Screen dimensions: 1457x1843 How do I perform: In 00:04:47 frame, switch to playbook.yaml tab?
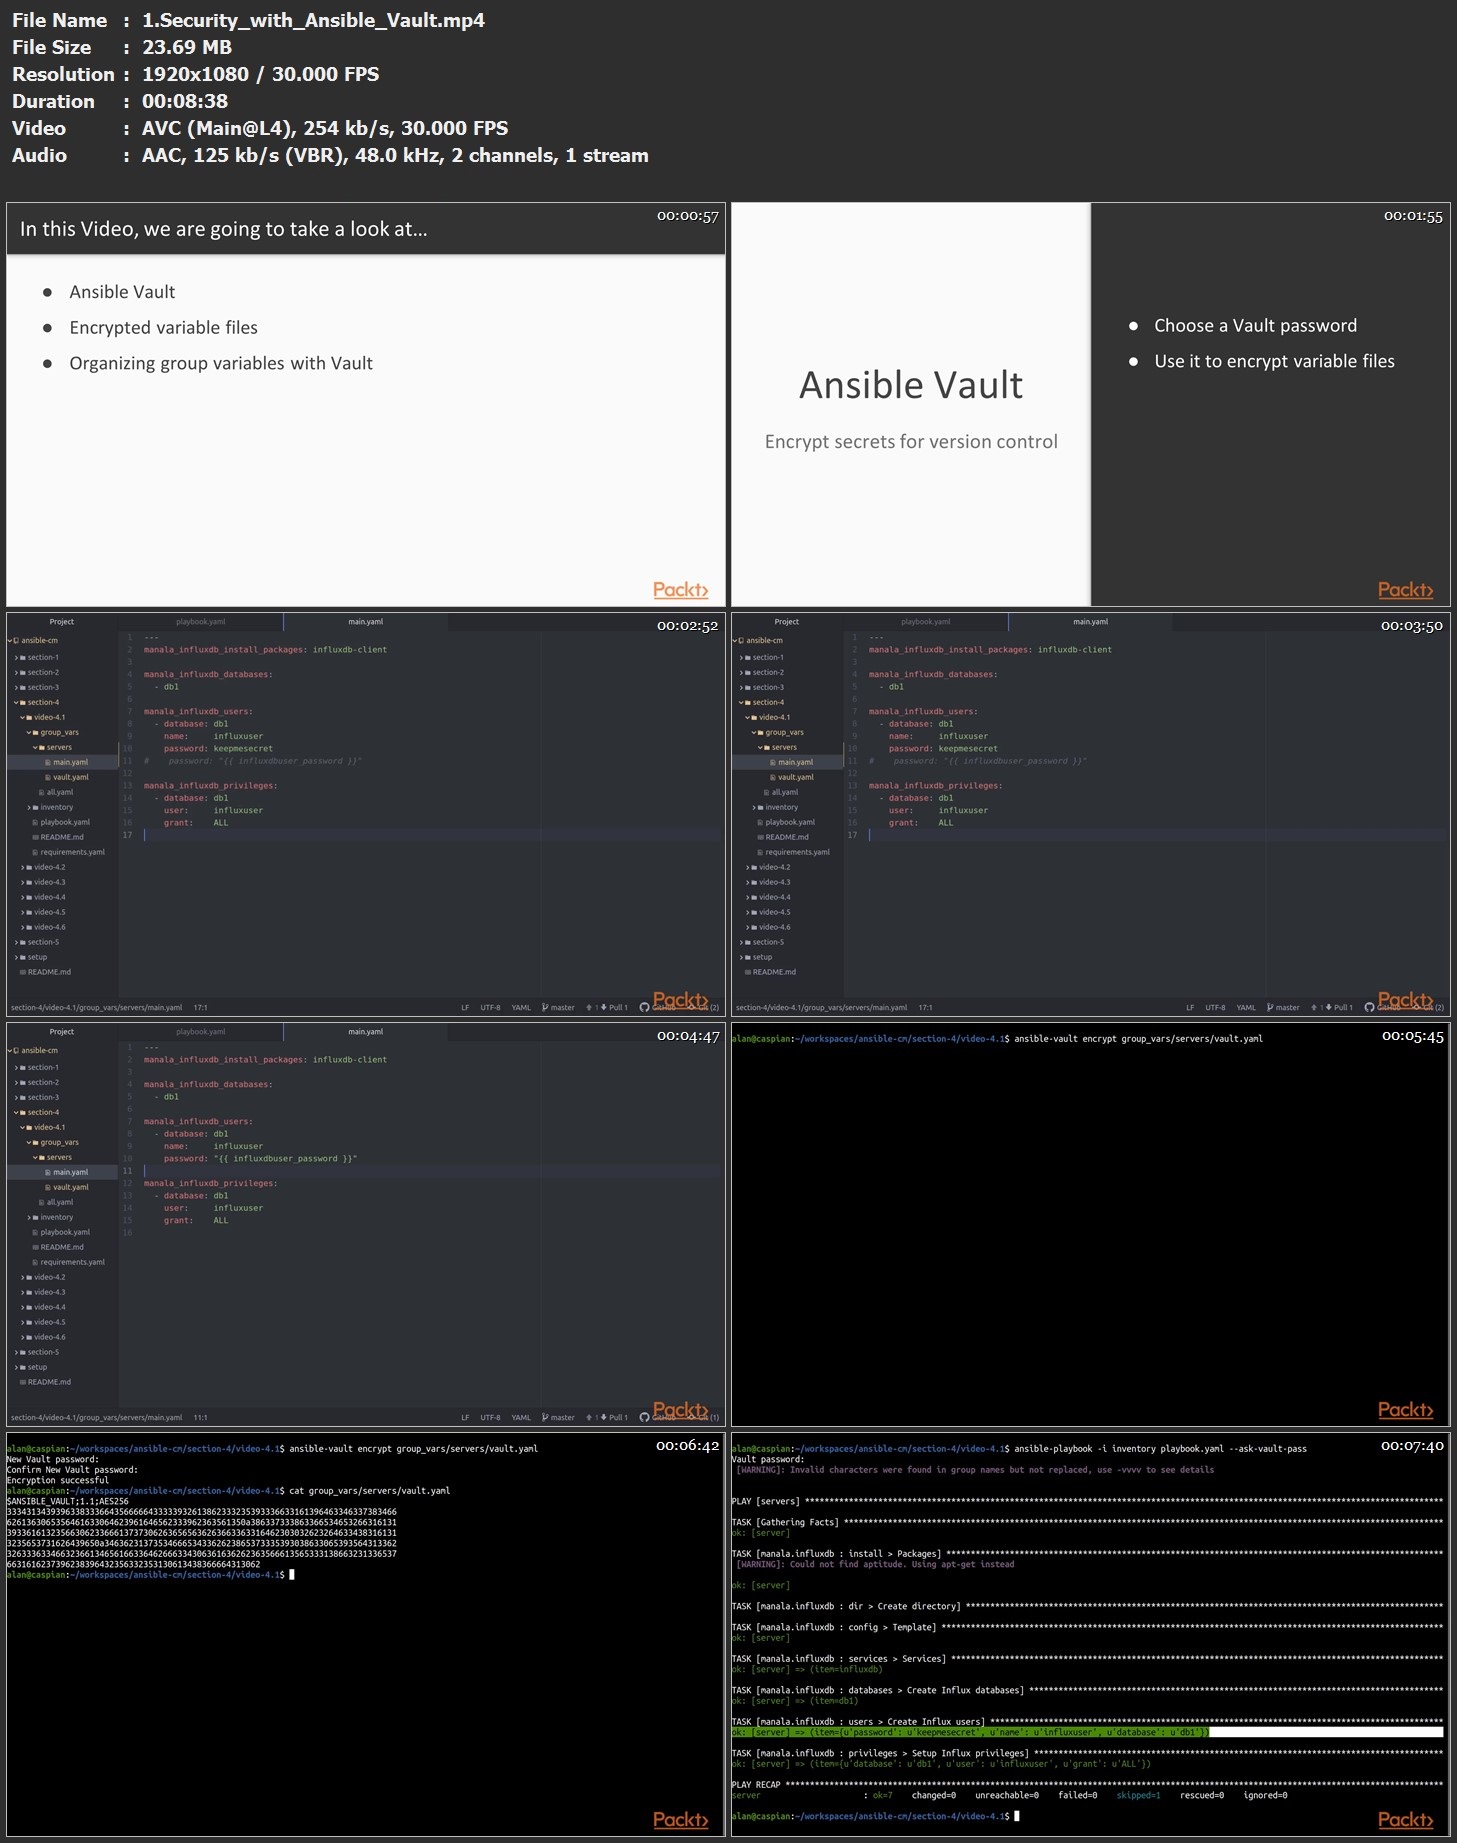pos(201,1032)
